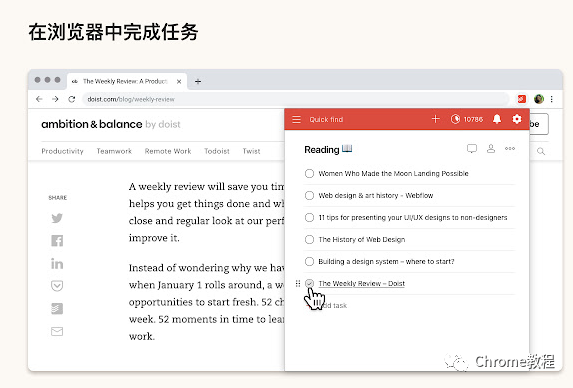Open the productivity karma score 10786

[x=467, y=119]
